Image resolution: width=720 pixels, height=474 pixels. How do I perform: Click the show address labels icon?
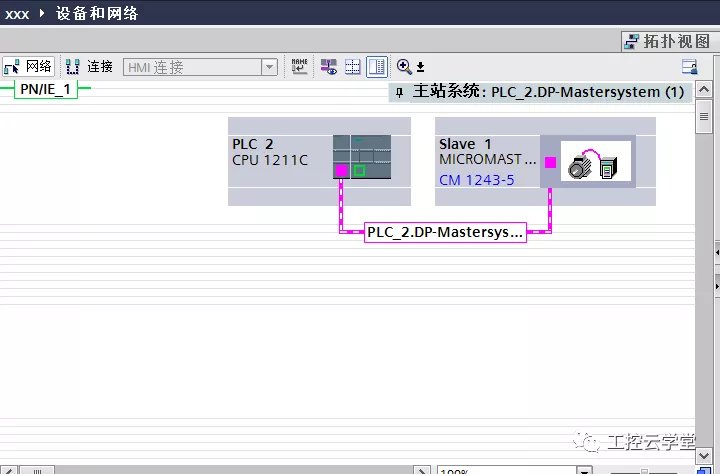(x=328, y=67)
